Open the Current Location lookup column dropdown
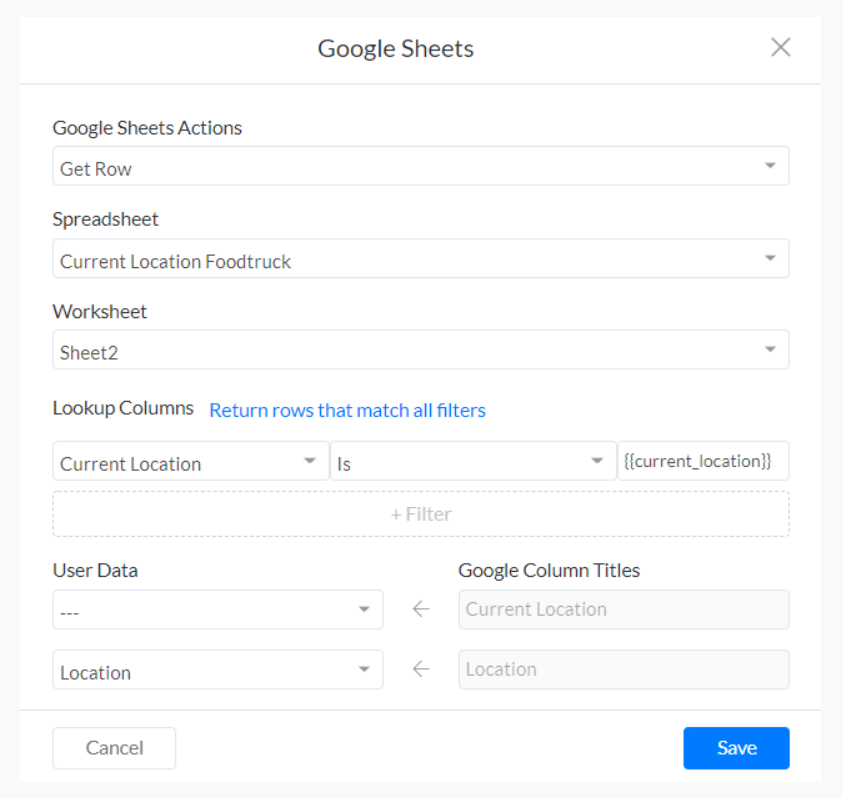The image size is (843, 798). click(x=190, y=462)
